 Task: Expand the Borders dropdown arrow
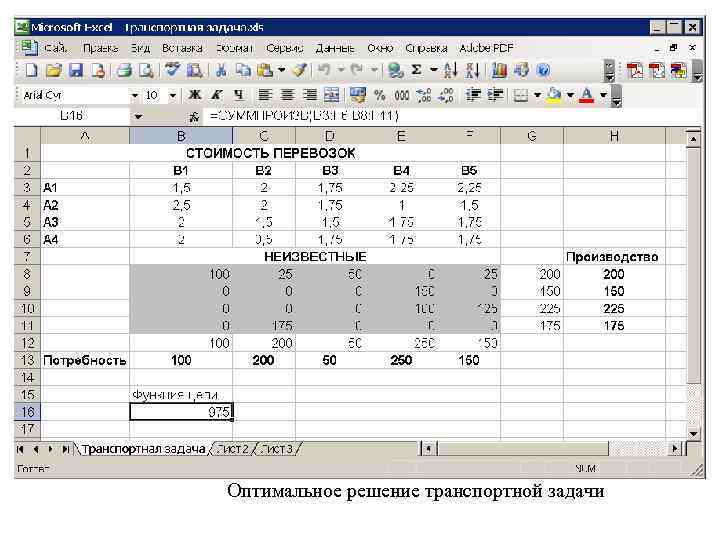pyautogui.click(x=537, y=95)
